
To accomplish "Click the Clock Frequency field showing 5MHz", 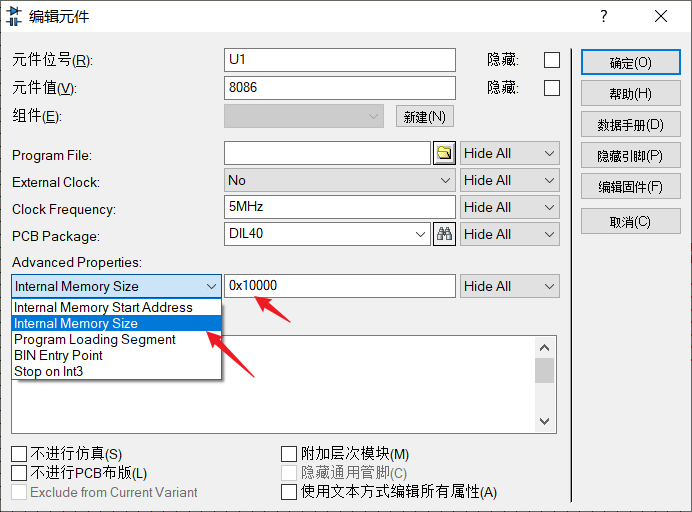I will 340,207.
